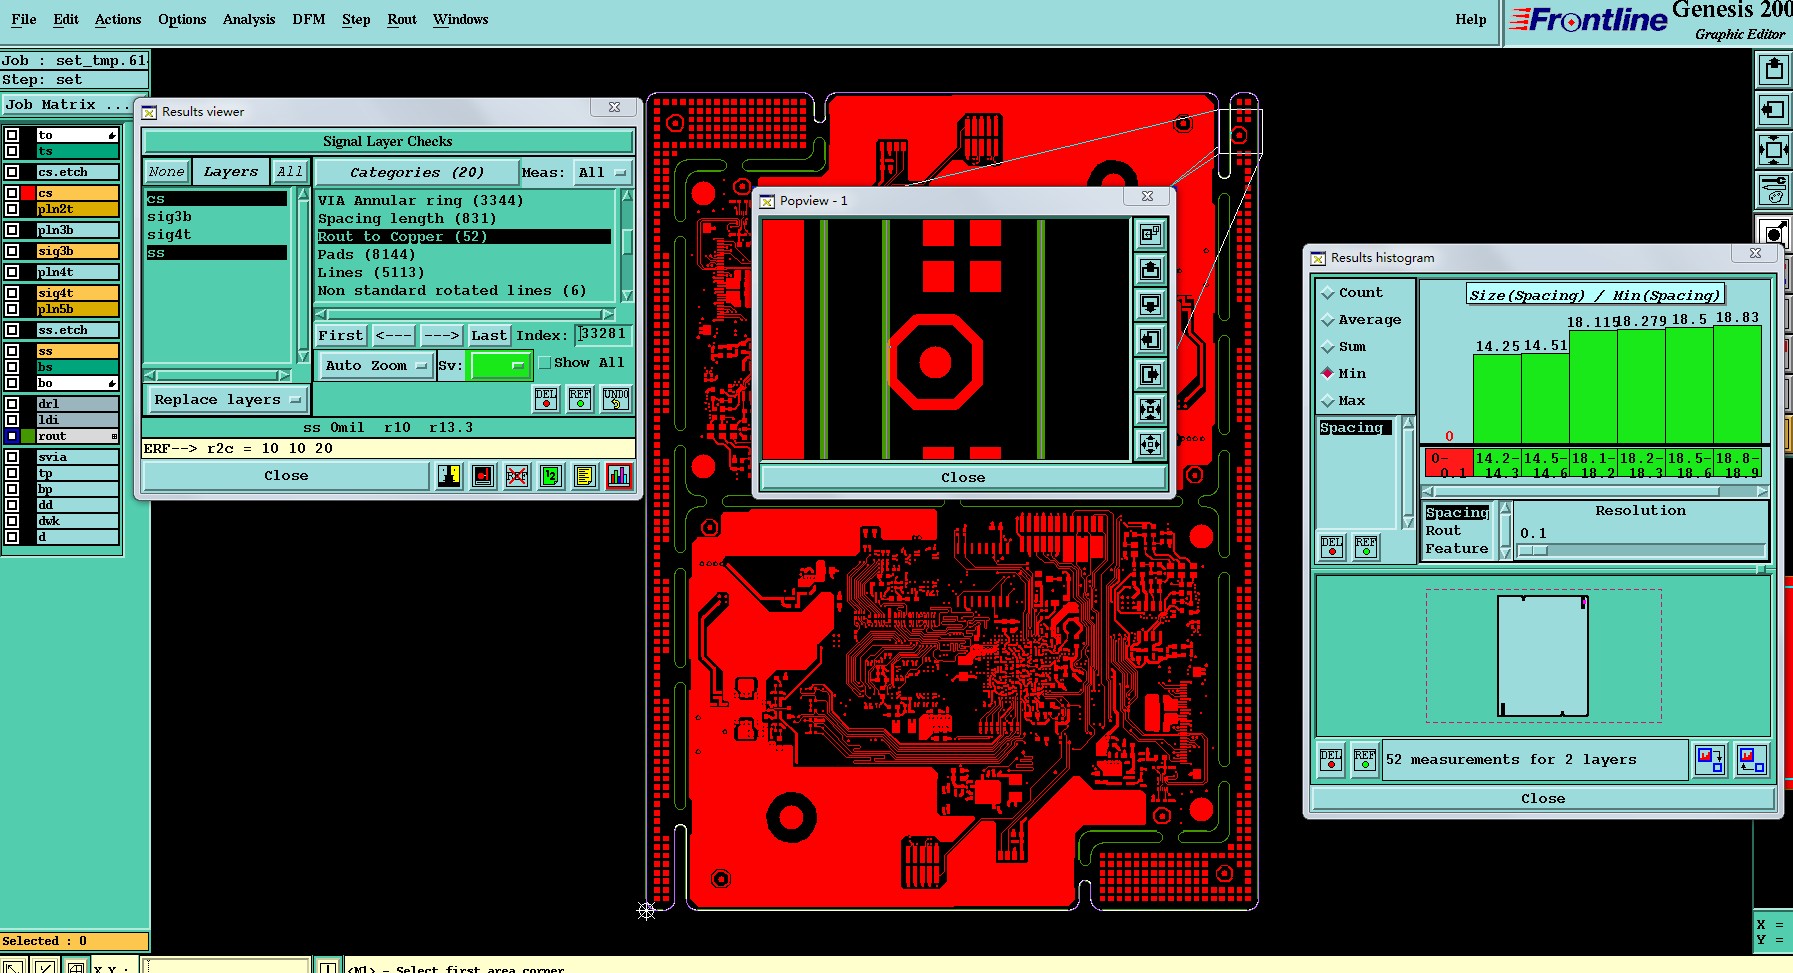Click right arrow of histogram horizontal scrollbar
Screen dimensions: 1793x973
coord(1761,491)
